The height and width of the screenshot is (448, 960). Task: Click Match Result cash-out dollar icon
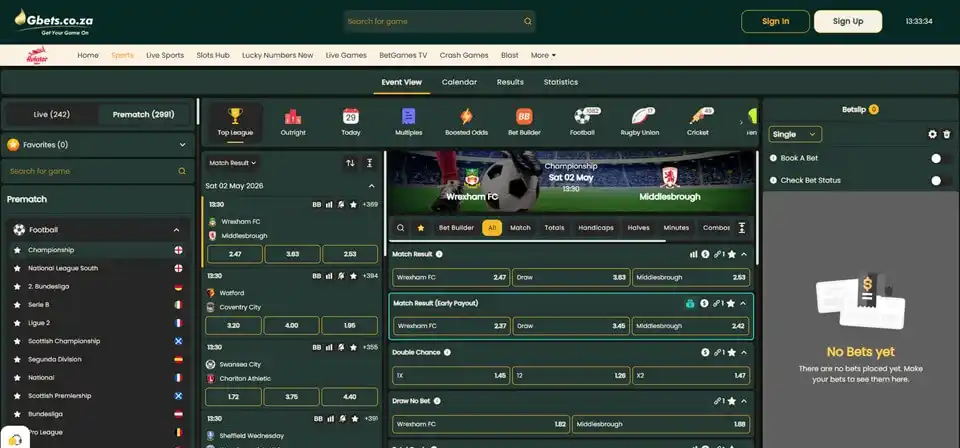(705, 254)
